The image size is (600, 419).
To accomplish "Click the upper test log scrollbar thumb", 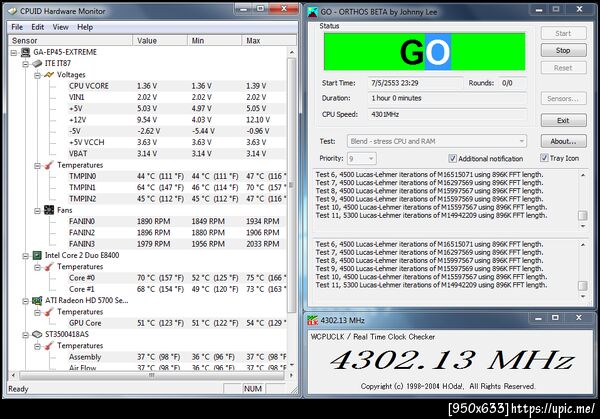I will click(x=582, y=215).
